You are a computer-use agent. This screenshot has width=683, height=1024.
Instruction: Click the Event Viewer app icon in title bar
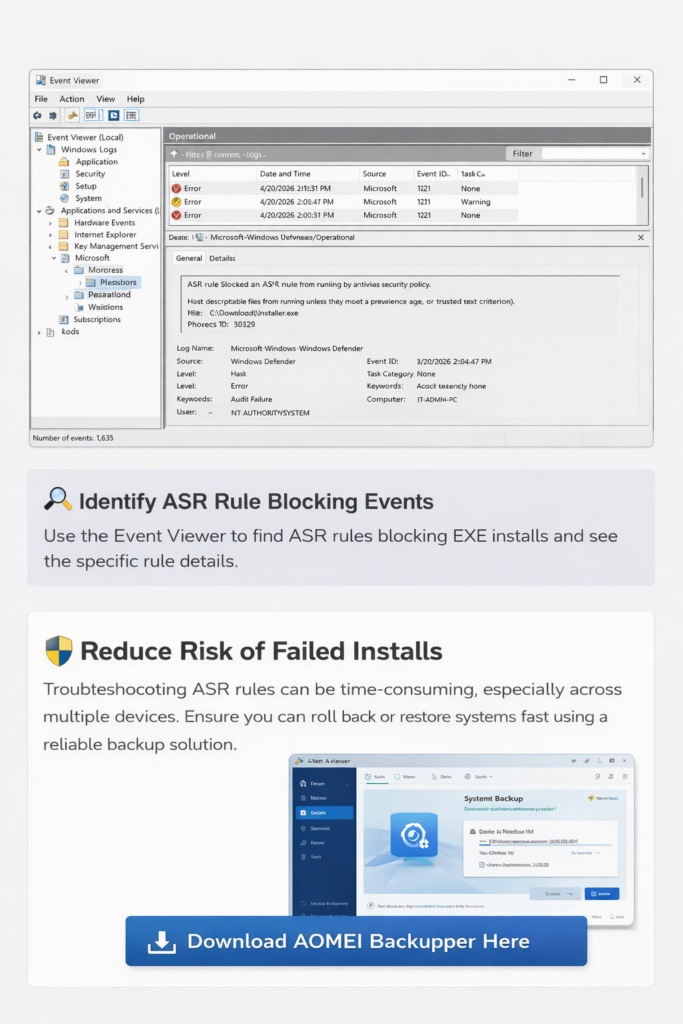(x=41, y=80)
